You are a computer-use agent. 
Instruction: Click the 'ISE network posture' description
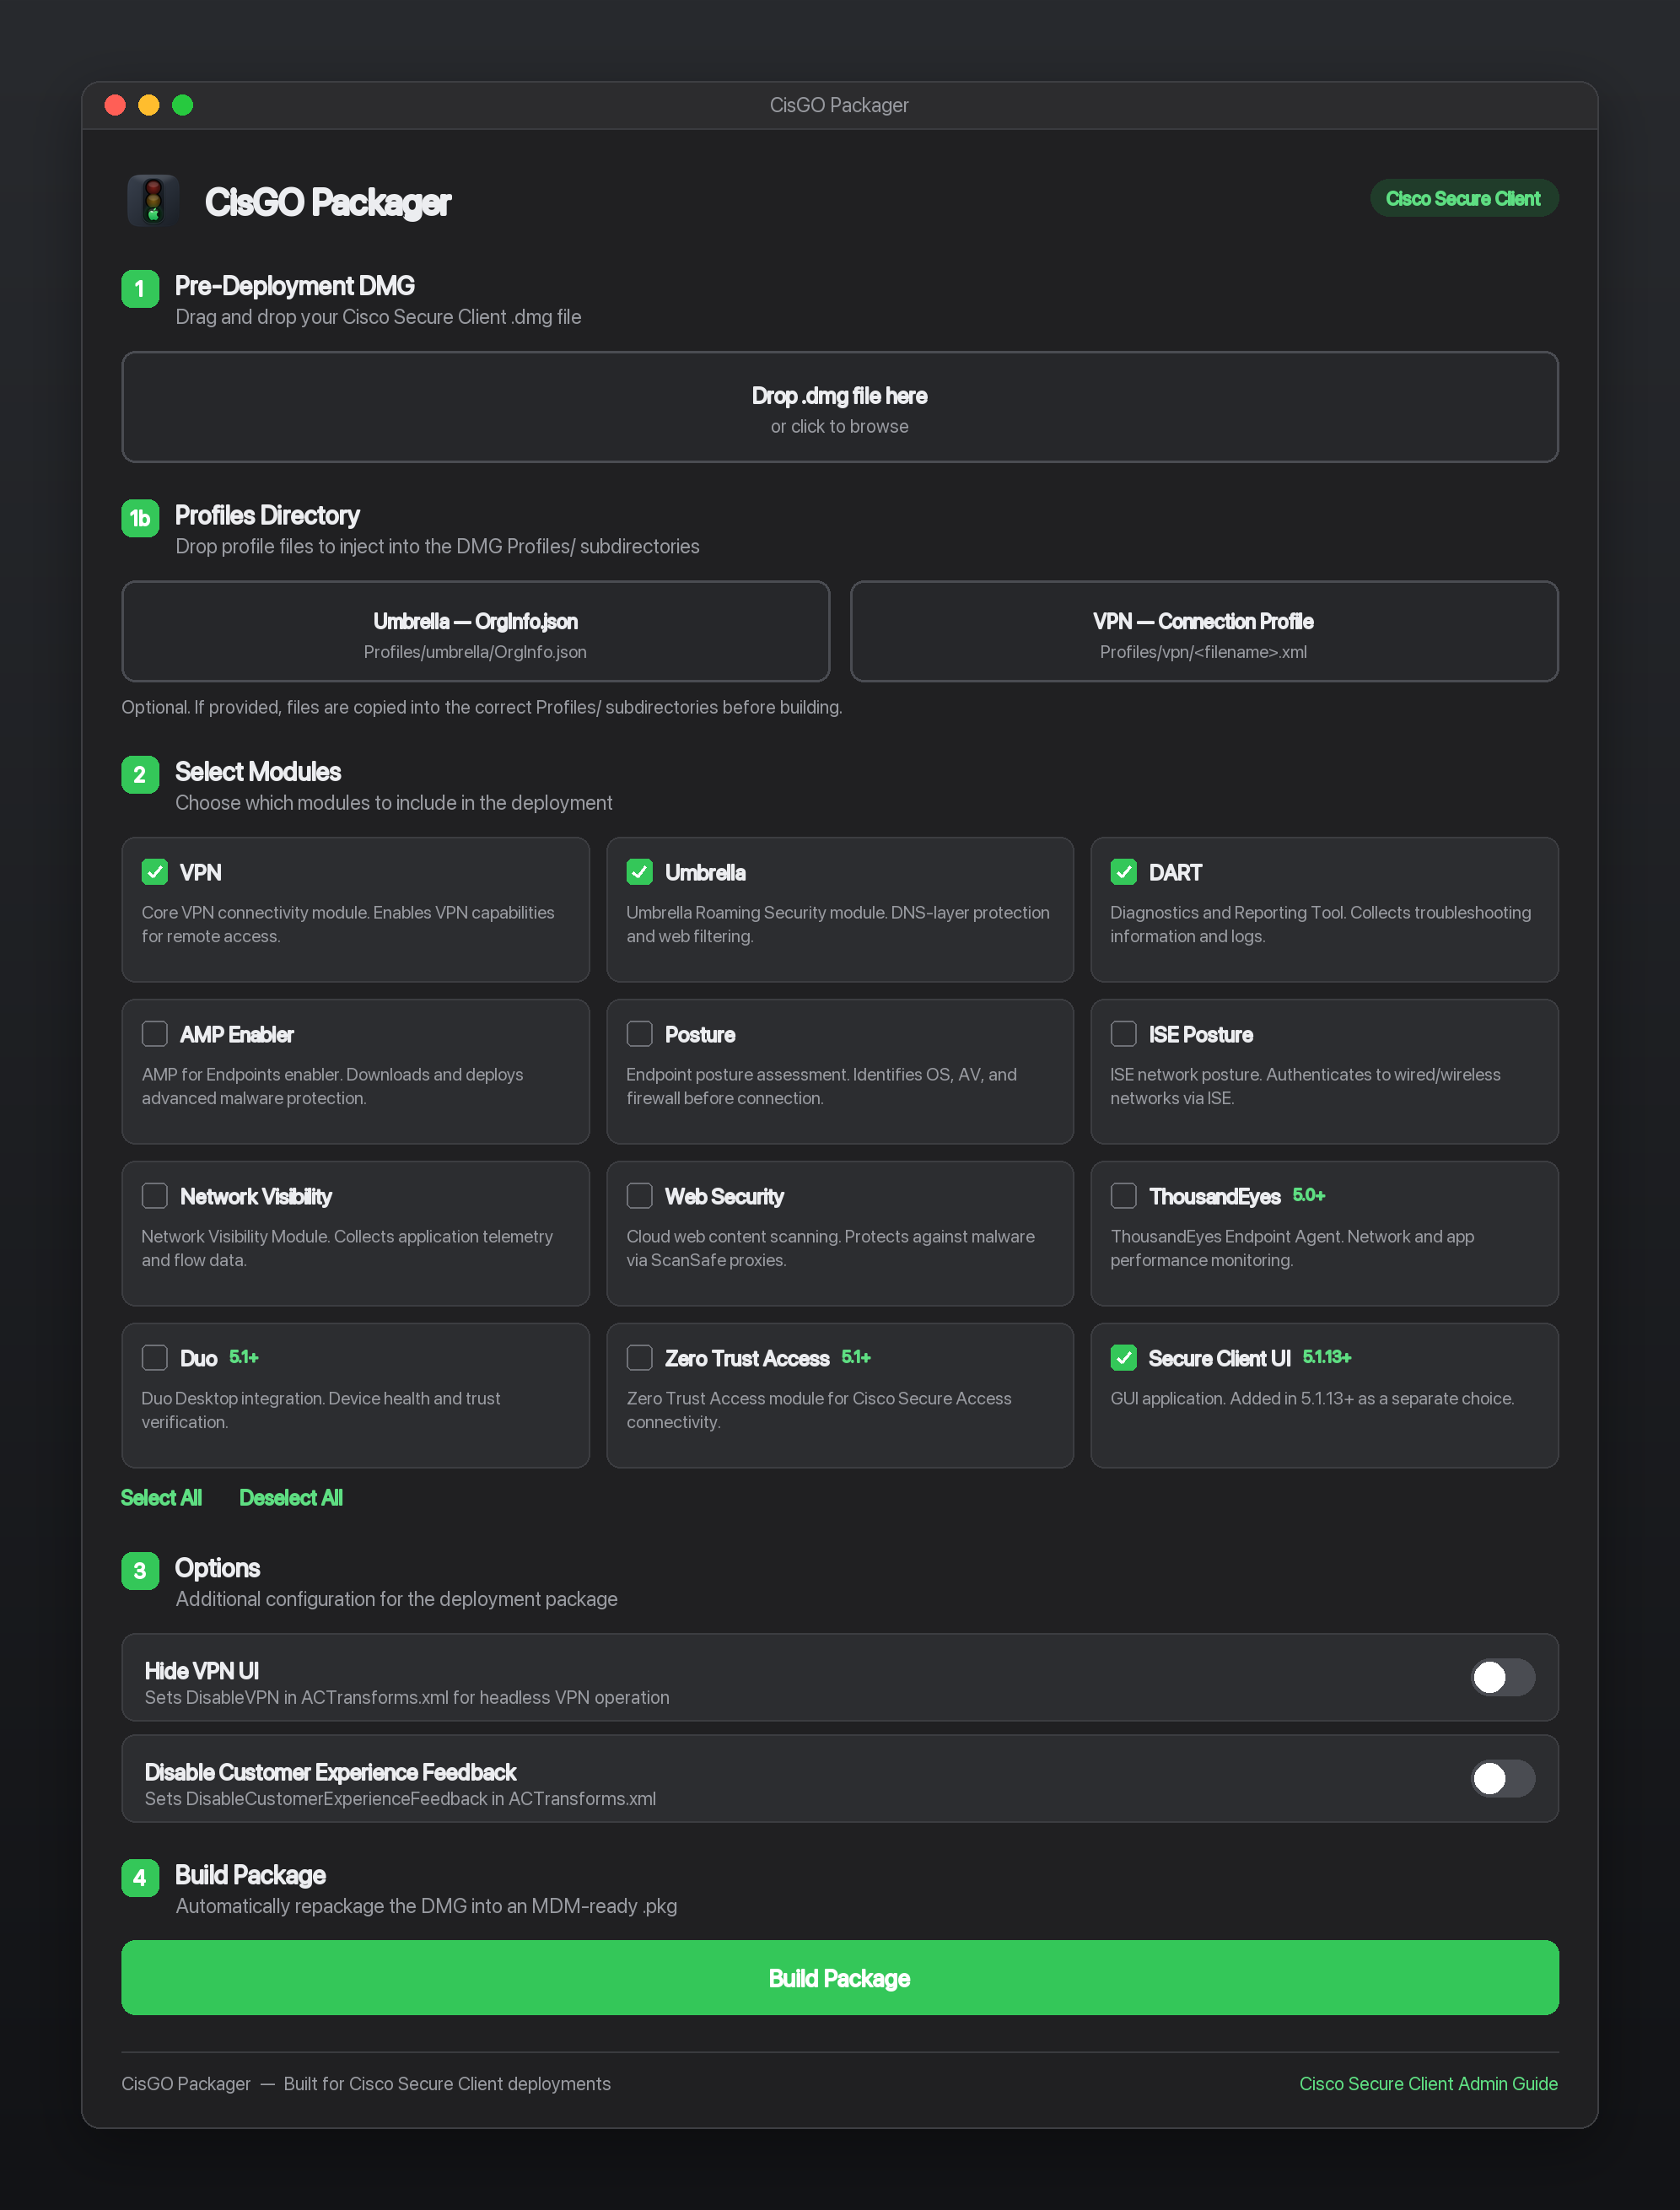[x=1305, y=1086]
